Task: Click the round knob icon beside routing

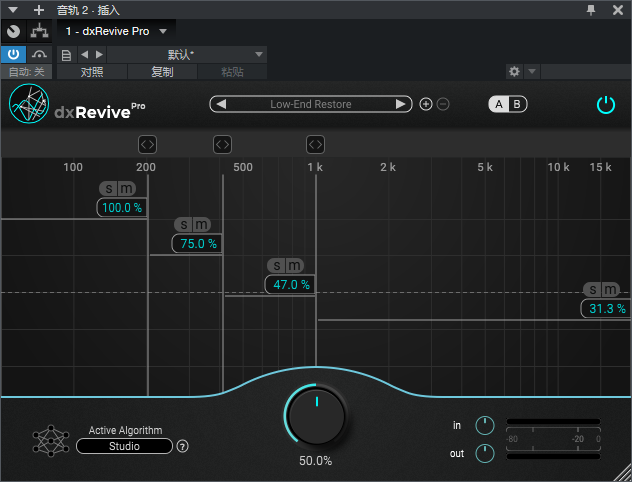Action: [x=13, y=31]
